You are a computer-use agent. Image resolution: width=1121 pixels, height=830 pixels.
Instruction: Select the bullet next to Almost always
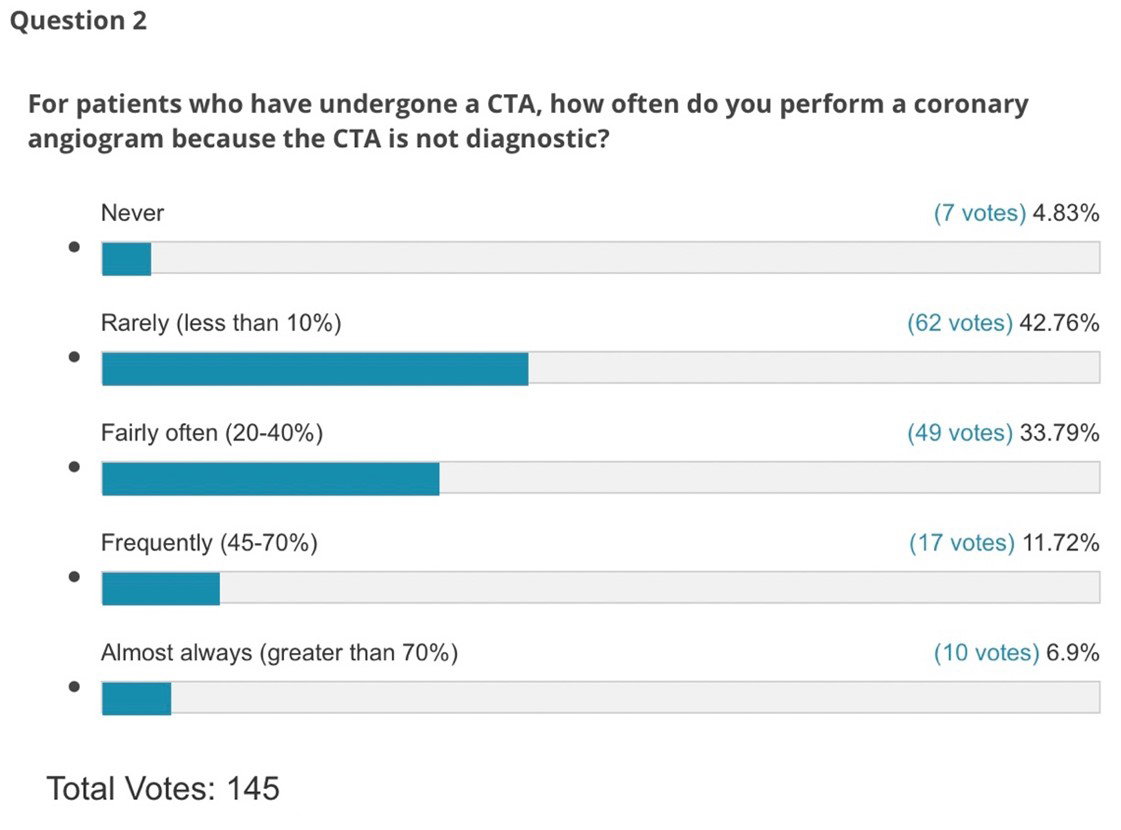click(x=74, y=687)
